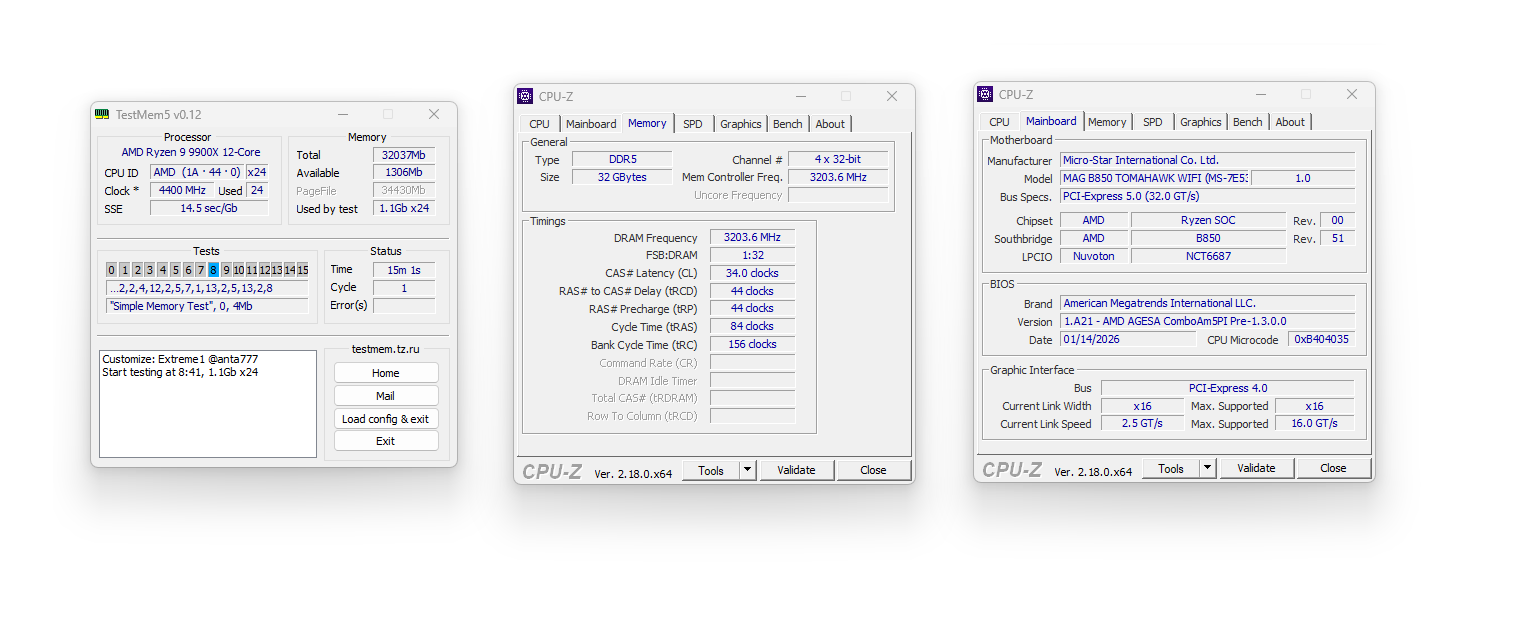1530x620 pixels.
Task: Expand Tools dropdown arrow in Mainboard window
Action: coord(1207,468)
